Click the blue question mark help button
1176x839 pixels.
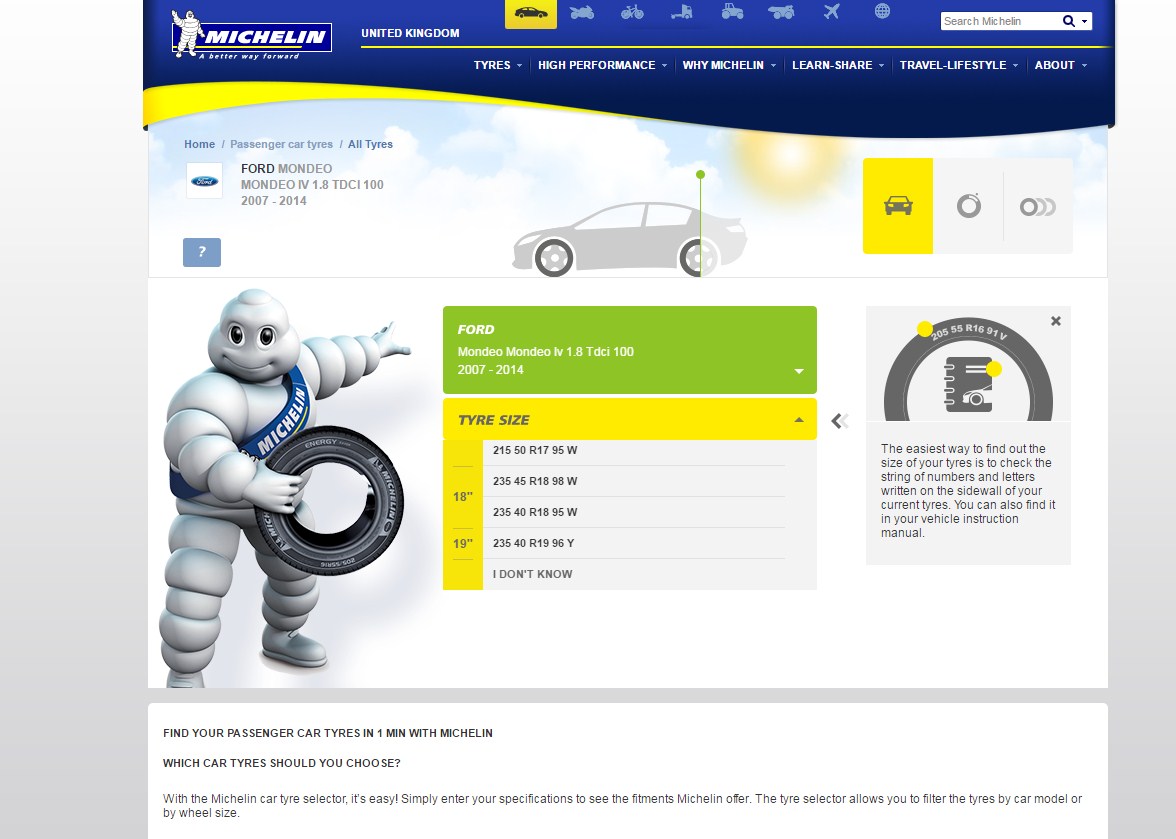point(202,252)
